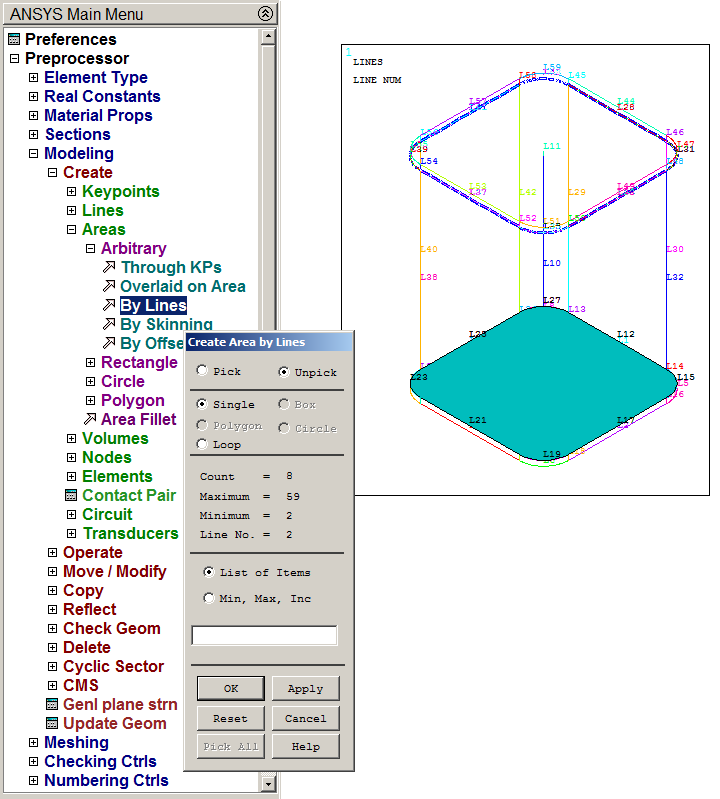The height and width of the screenshot is (799, 720).
Task: Select Min, Max, Inc option
Action: [x=208, y=598]
